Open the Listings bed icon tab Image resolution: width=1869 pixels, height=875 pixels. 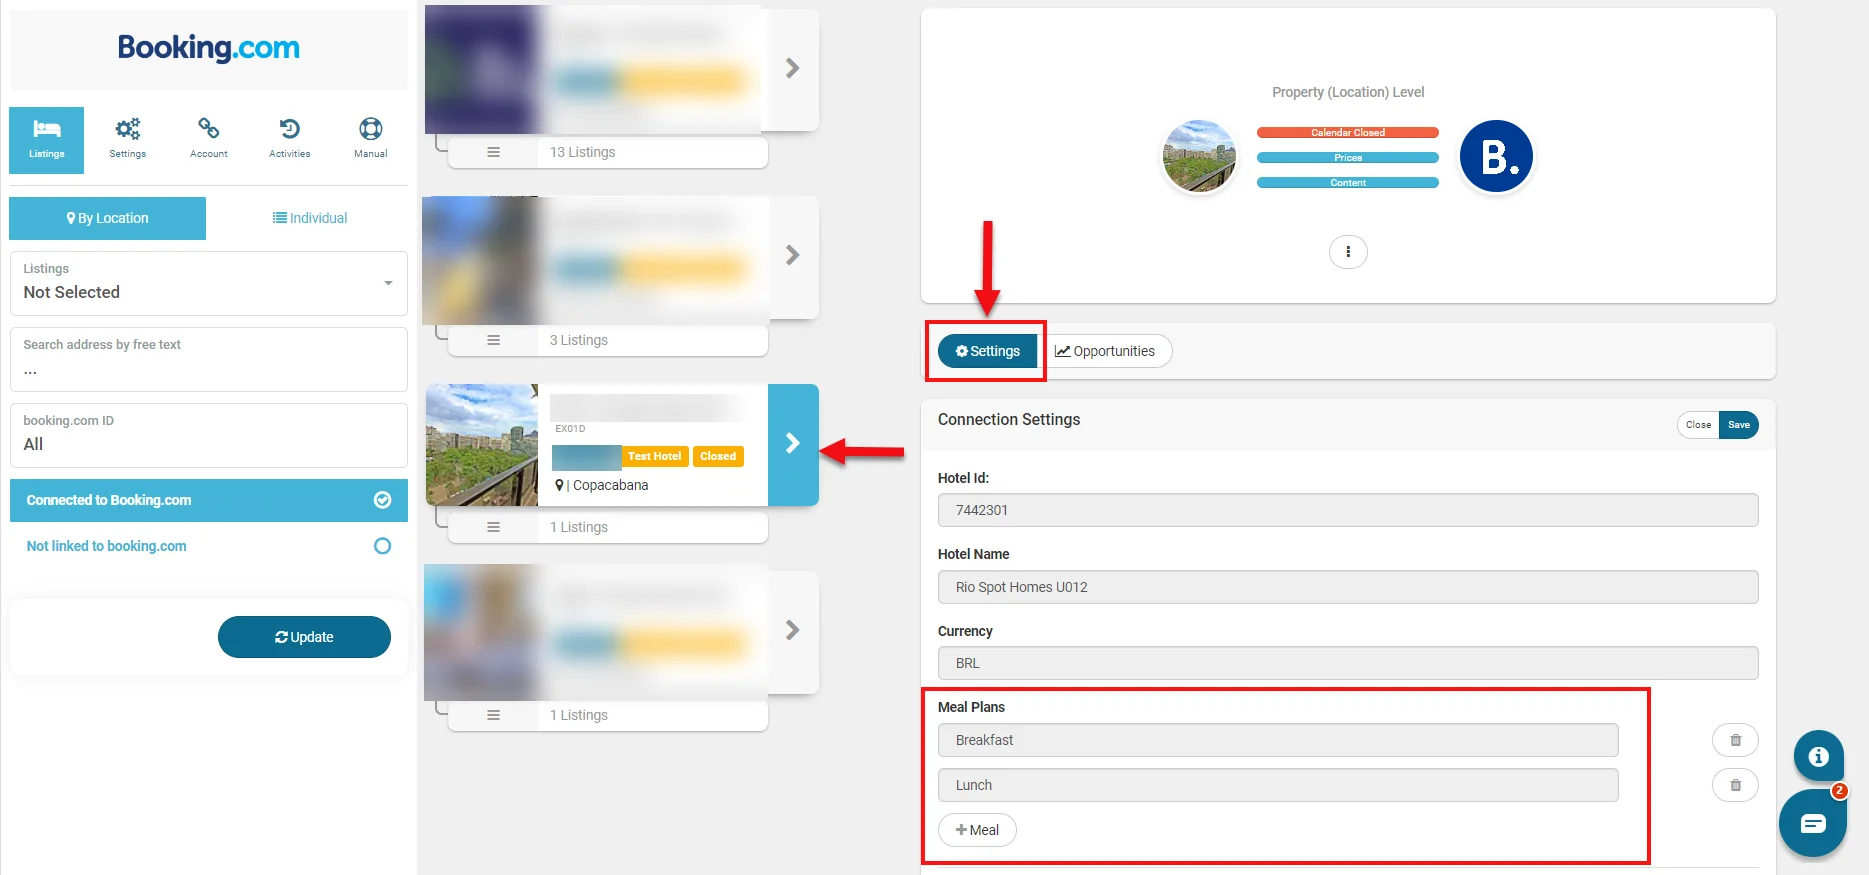point(47,140)
